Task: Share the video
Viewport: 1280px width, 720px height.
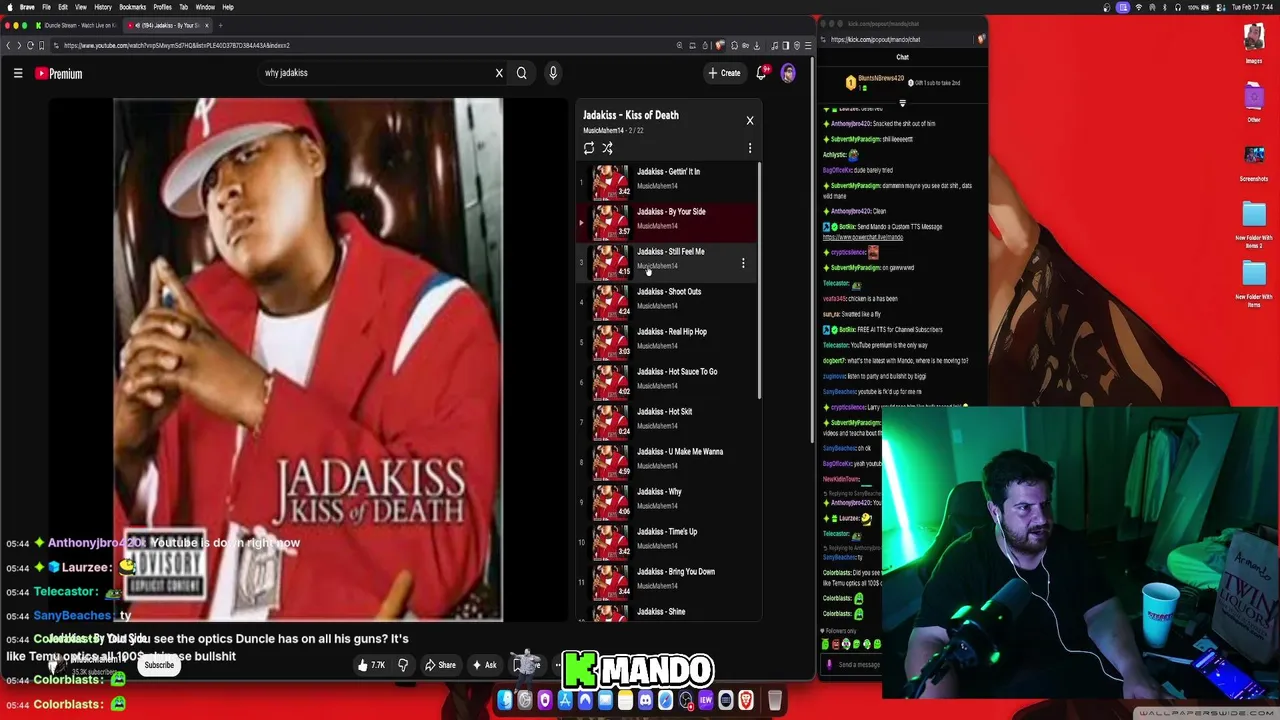Action: (x=440, y=665)
